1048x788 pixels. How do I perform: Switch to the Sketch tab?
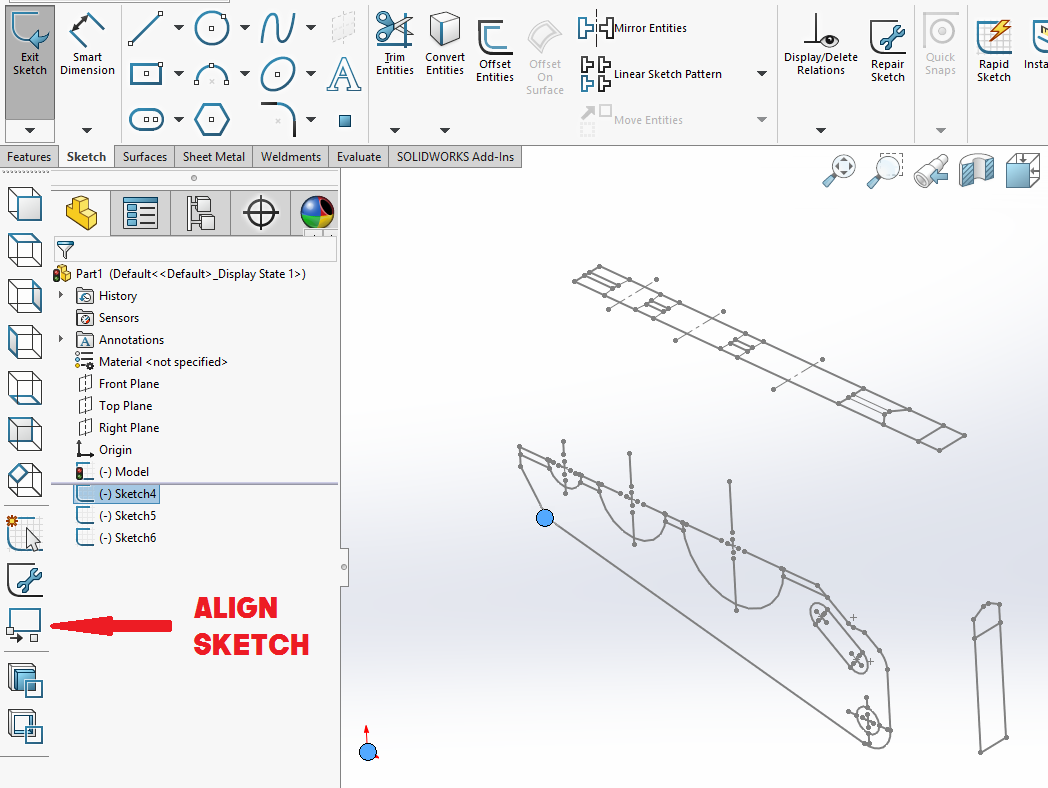(86, 156)
